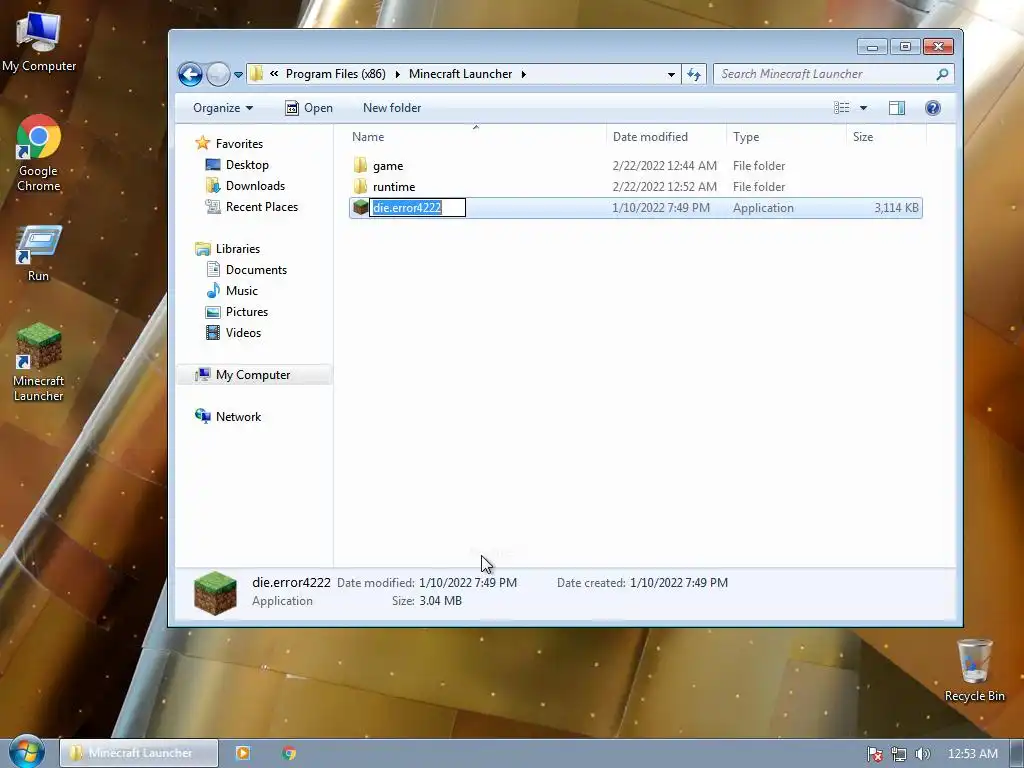This screenshot has width=1024, height=768.
Task: Click the Google Chrome desktop shortcut
Action: coord(39,154)
